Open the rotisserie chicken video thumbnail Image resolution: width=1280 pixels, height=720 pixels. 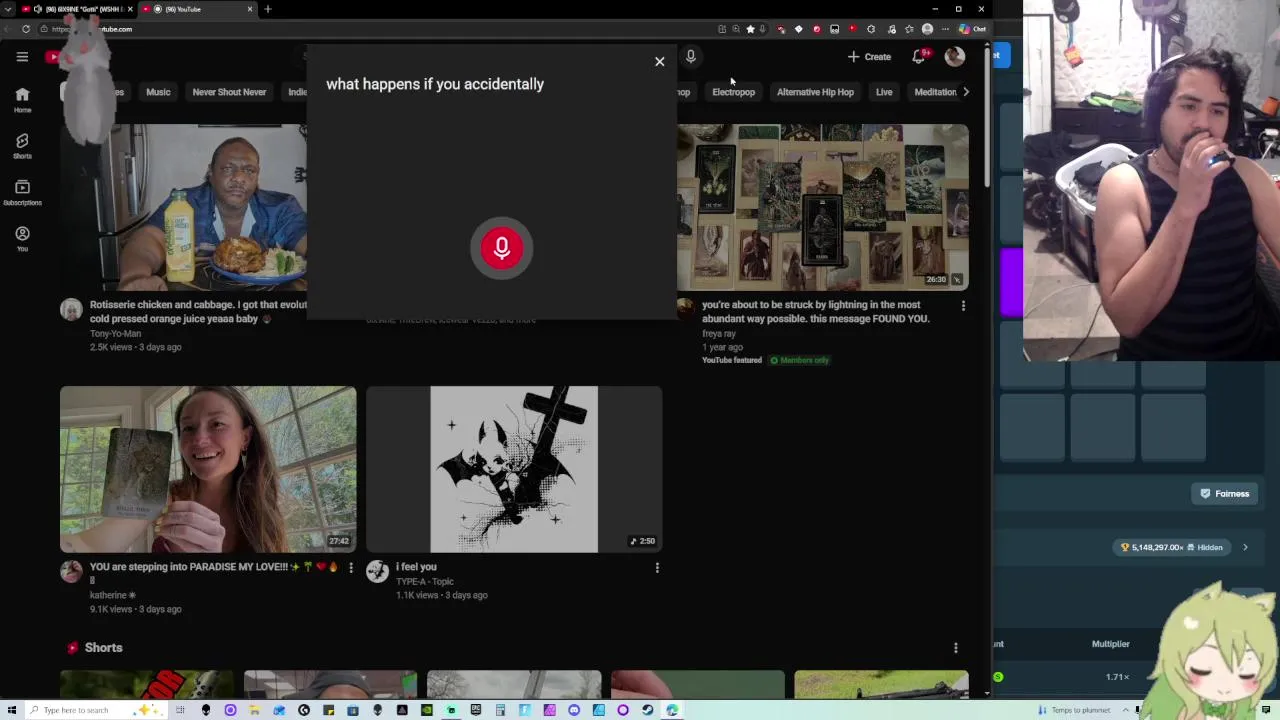click(183, 207)
